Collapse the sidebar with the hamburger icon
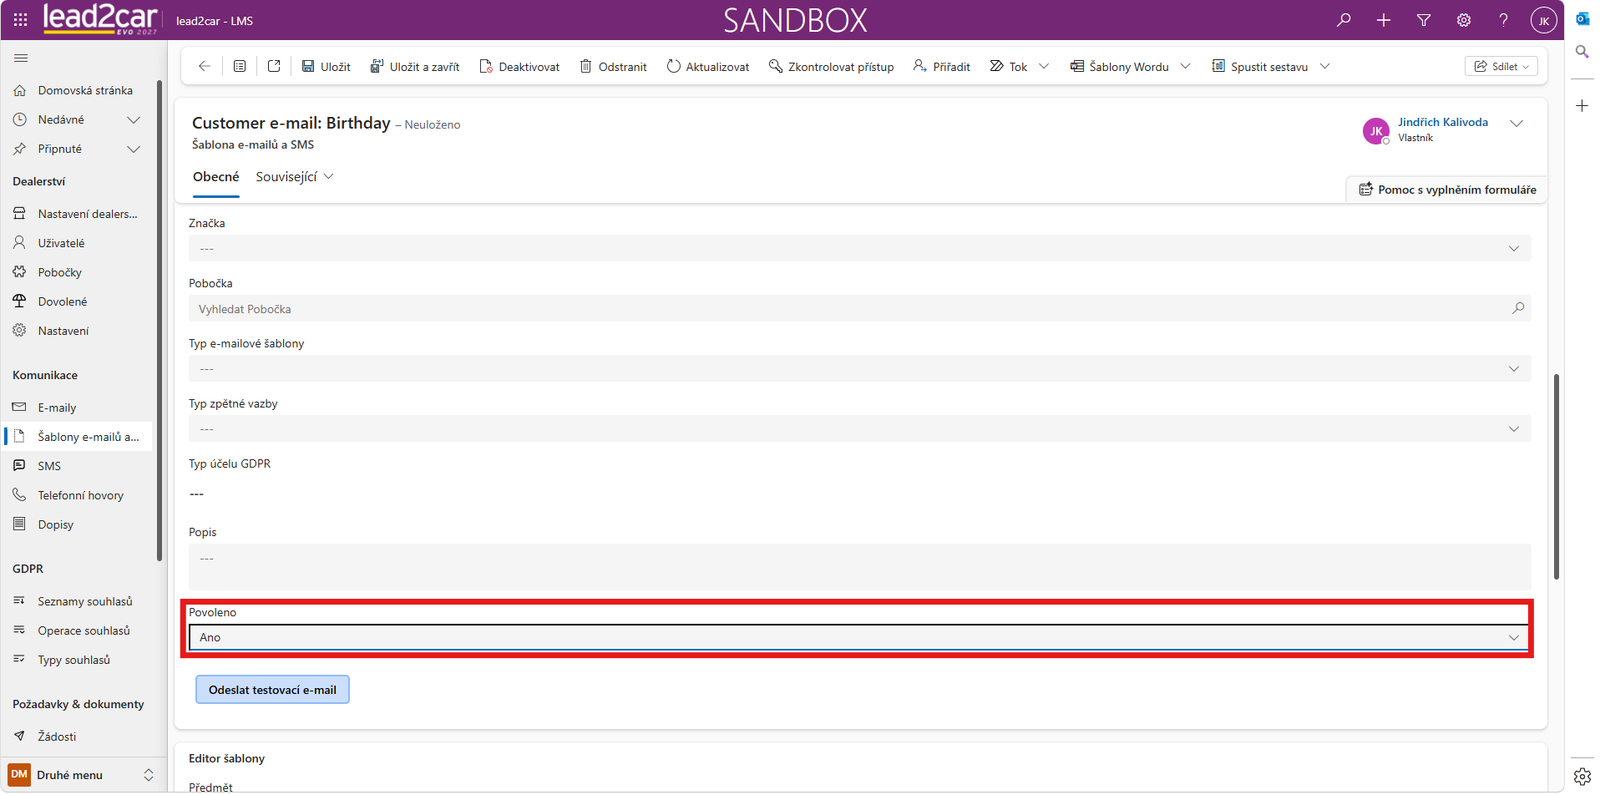The height and width of the screenshot is (795, 1600). (x=21, y=58)
